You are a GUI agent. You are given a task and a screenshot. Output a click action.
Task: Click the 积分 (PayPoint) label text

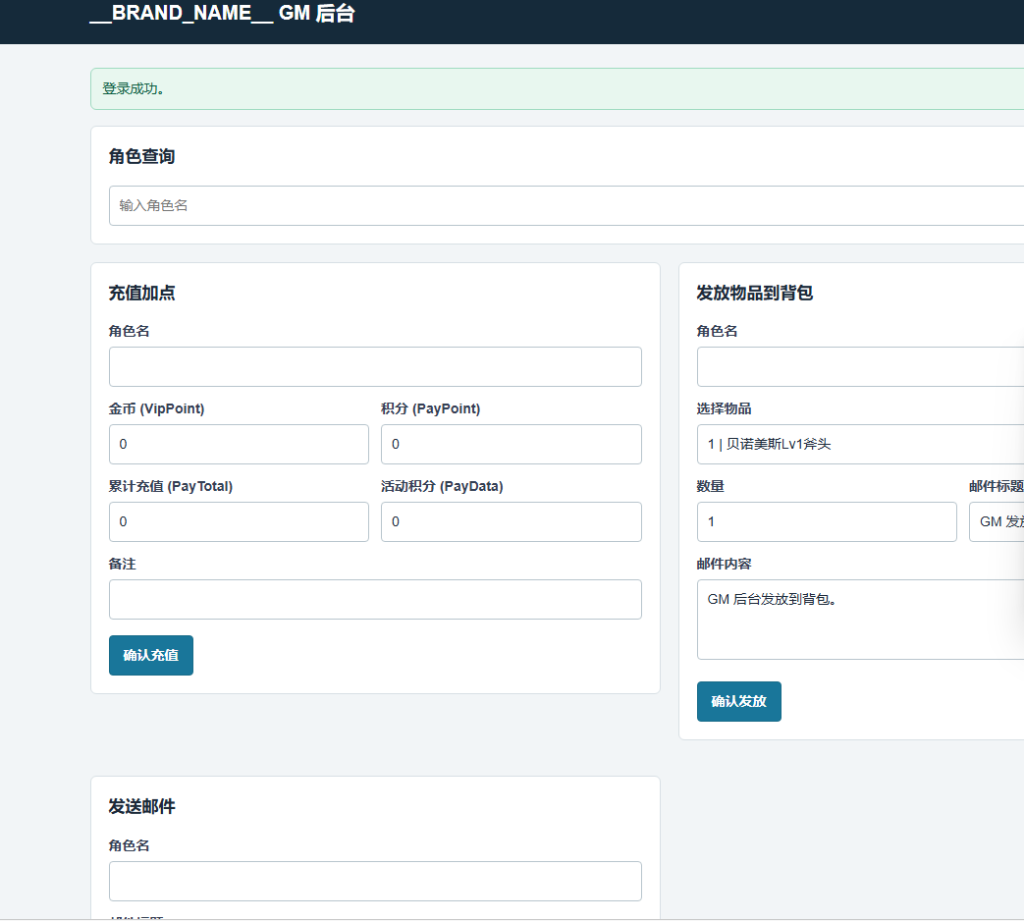(x=431, y=409)
